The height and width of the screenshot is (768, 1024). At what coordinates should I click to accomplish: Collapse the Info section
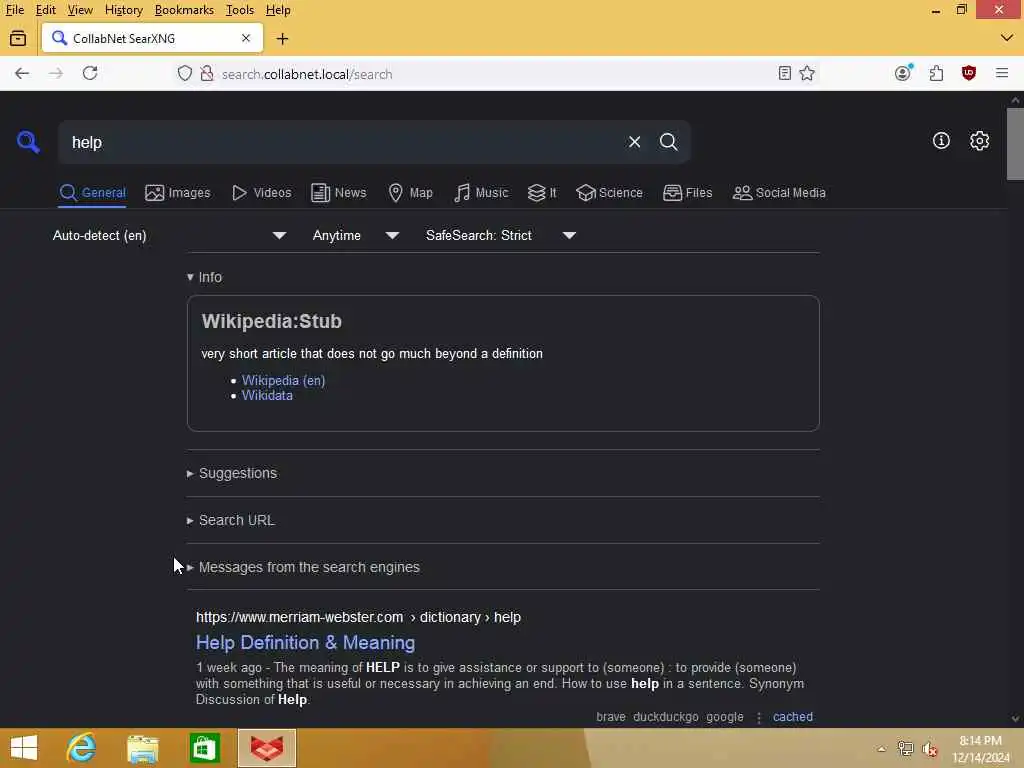coord(204,277)
